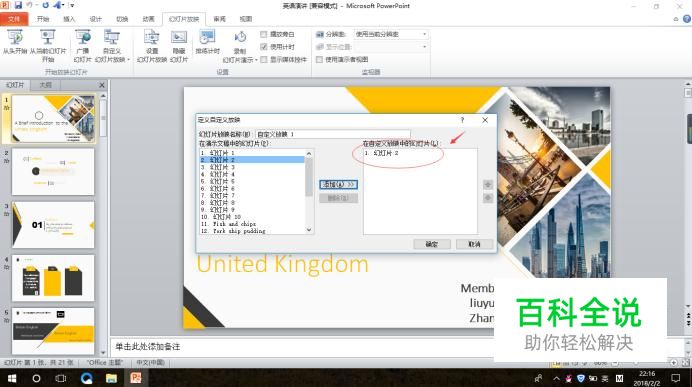This screenshot has width=692, height=387.
Task: Click the Add (添加) >> button
Action: point(338,184)
